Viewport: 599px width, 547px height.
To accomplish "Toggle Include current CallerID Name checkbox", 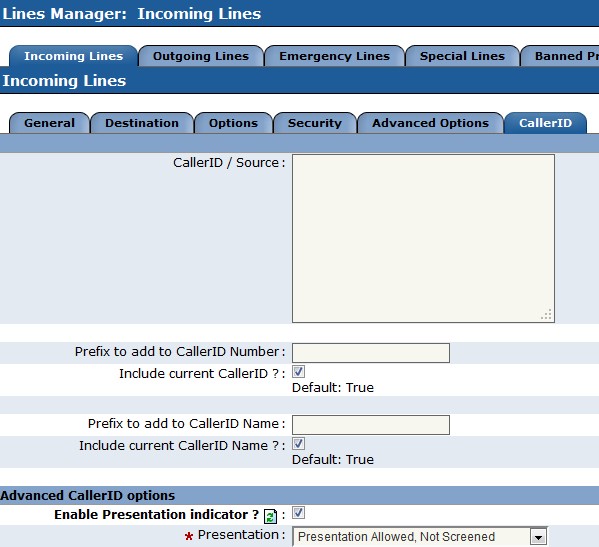I will [x=298, y=444].
